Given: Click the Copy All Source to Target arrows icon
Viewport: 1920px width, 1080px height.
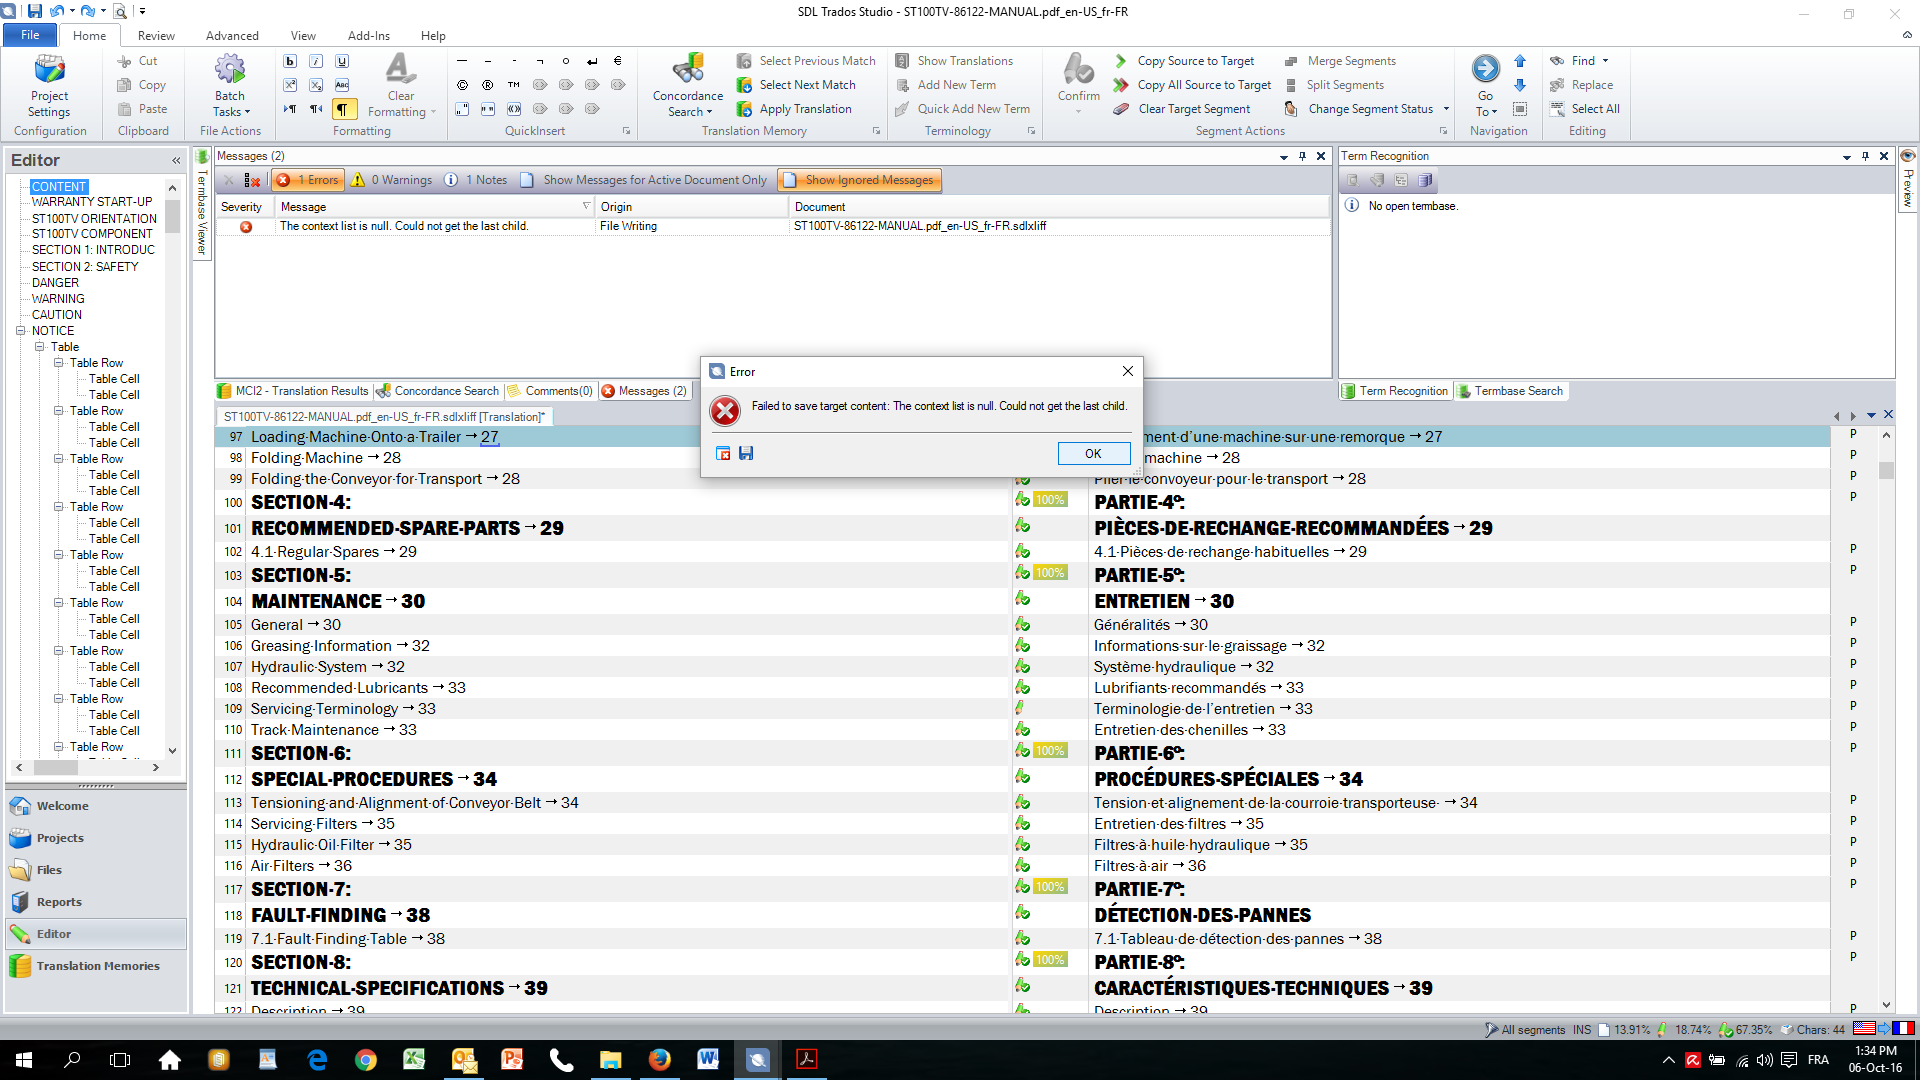Looking at the screenshot, I should (x=1122, y=85).
